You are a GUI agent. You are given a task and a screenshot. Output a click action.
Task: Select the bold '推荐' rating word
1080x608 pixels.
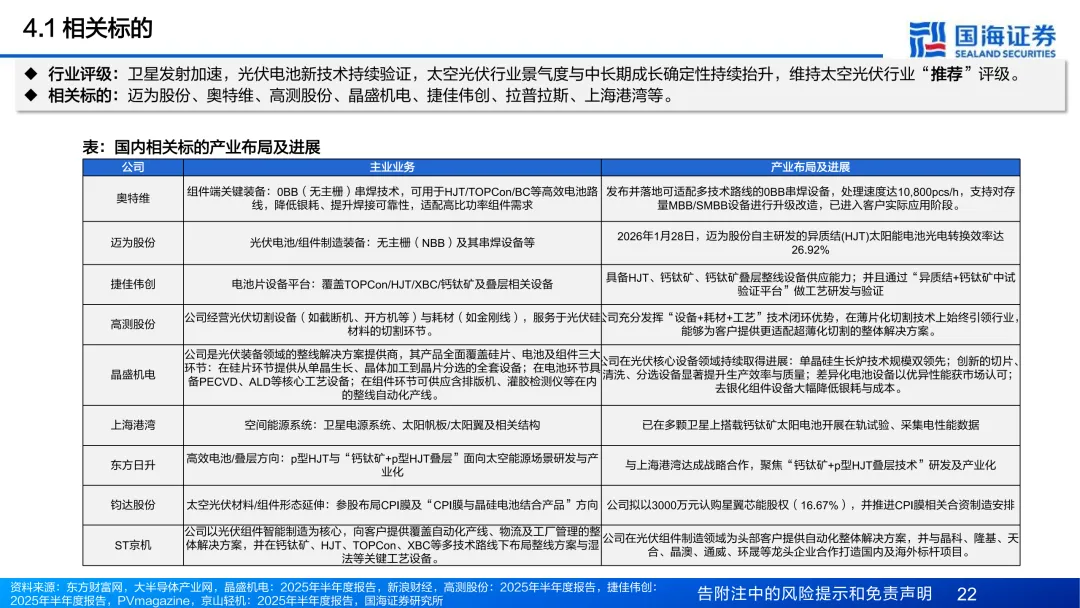tap(946, 74)
